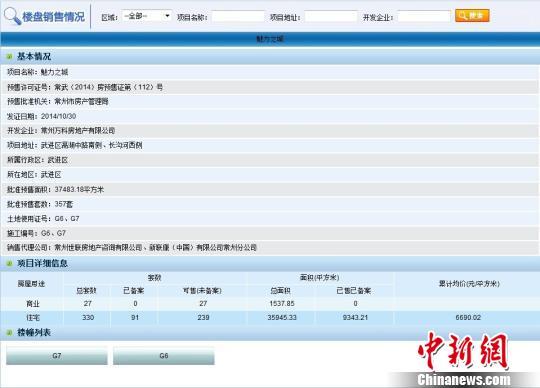Click the 销售代理公司 row
Image resolution: width=540 pixels, height=388 pixels.
[x=270, y=248]
